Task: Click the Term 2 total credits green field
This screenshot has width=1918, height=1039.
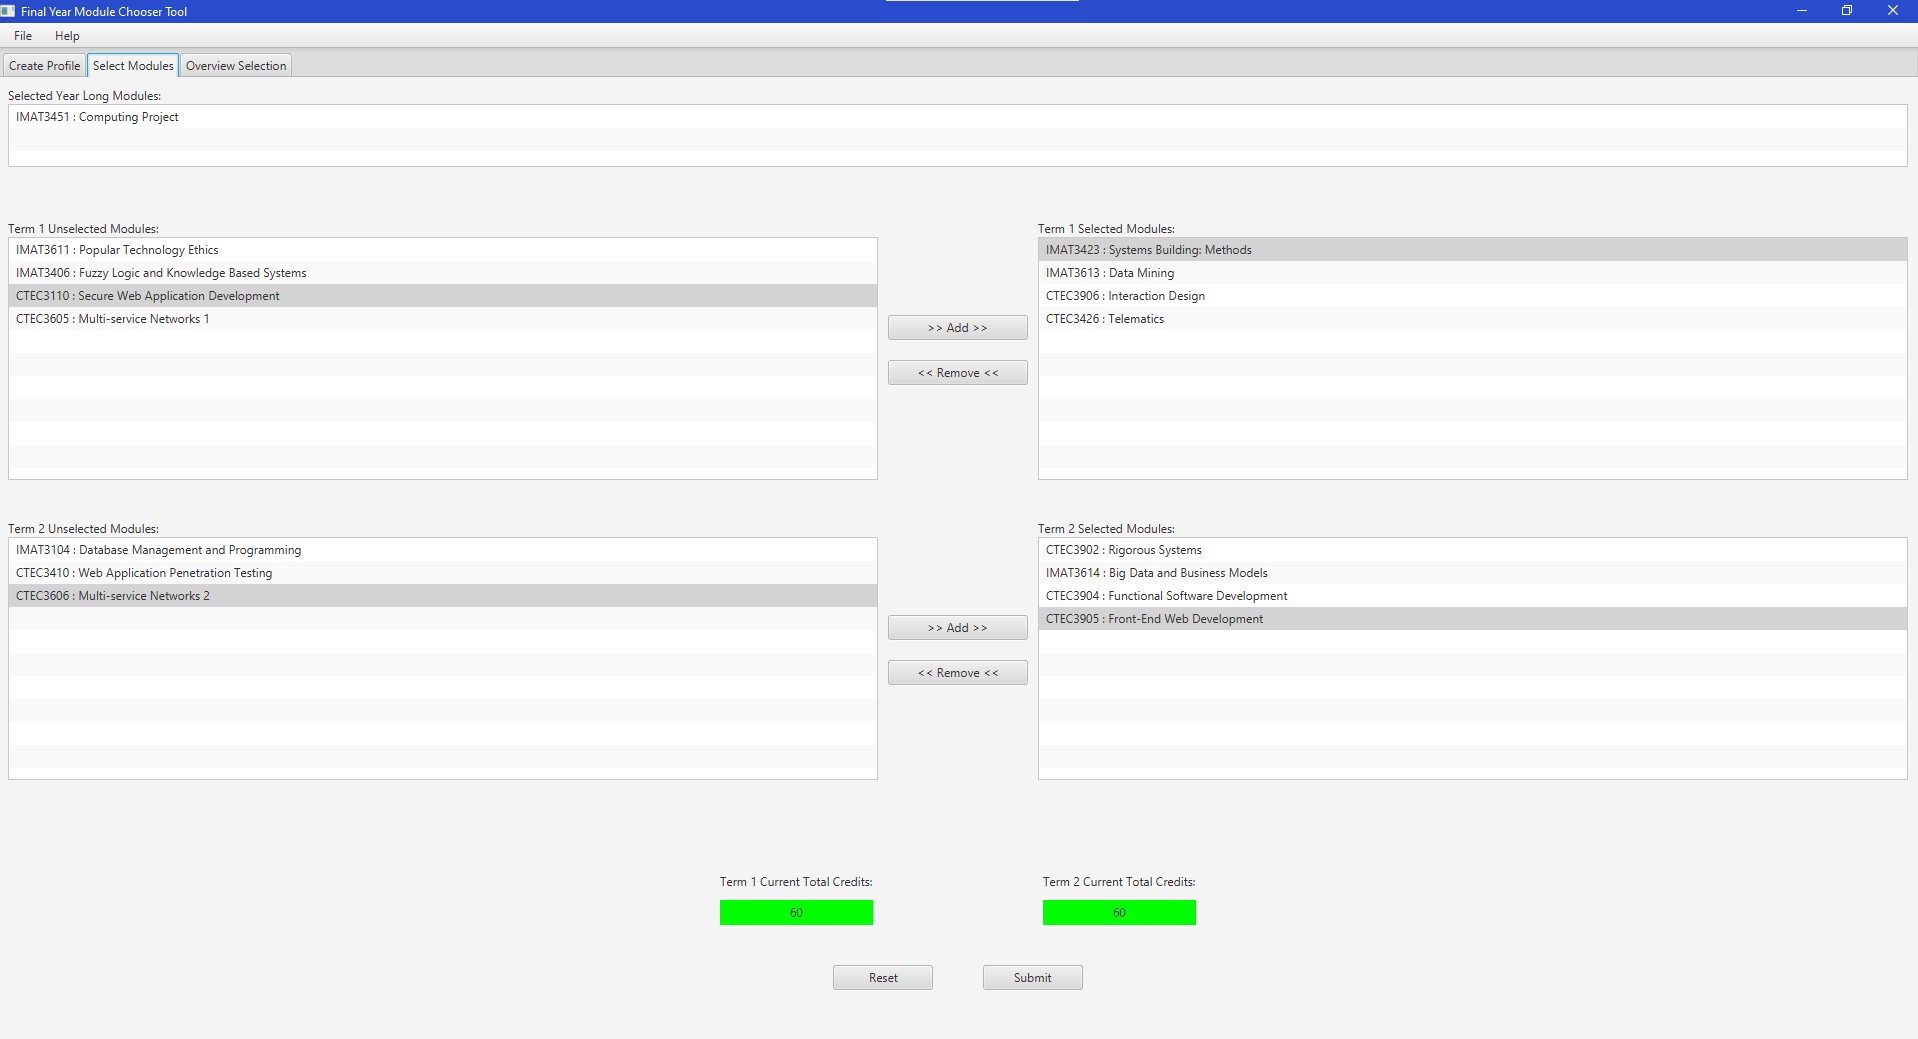Action: click(1119, 913)
